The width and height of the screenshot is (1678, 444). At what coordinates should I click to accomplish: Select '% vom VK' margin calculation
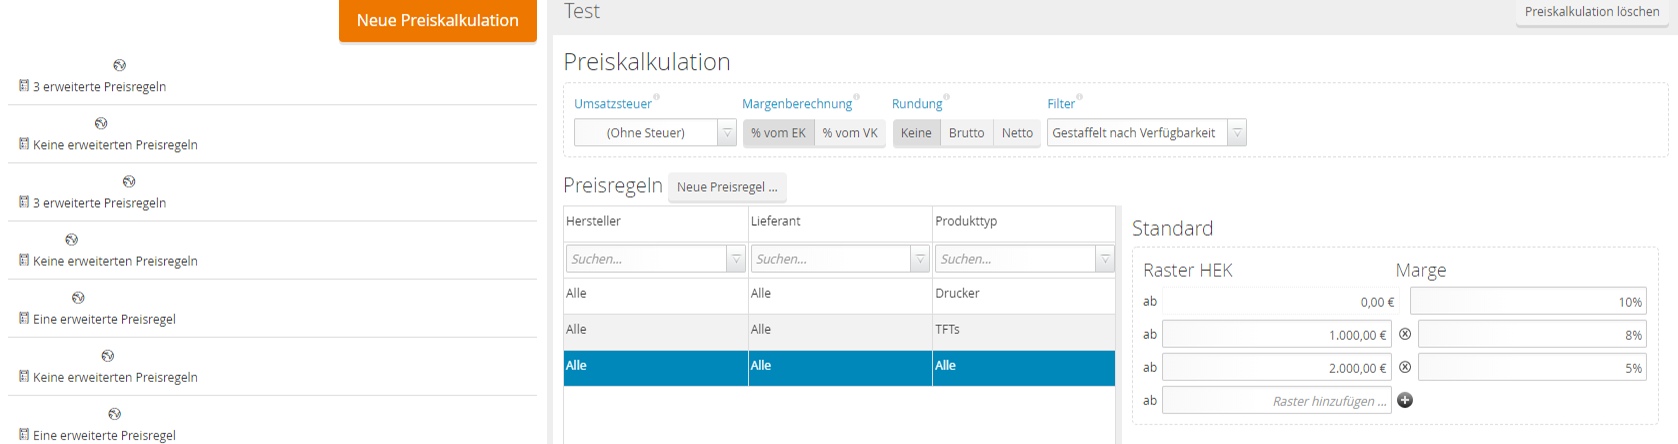850,133
